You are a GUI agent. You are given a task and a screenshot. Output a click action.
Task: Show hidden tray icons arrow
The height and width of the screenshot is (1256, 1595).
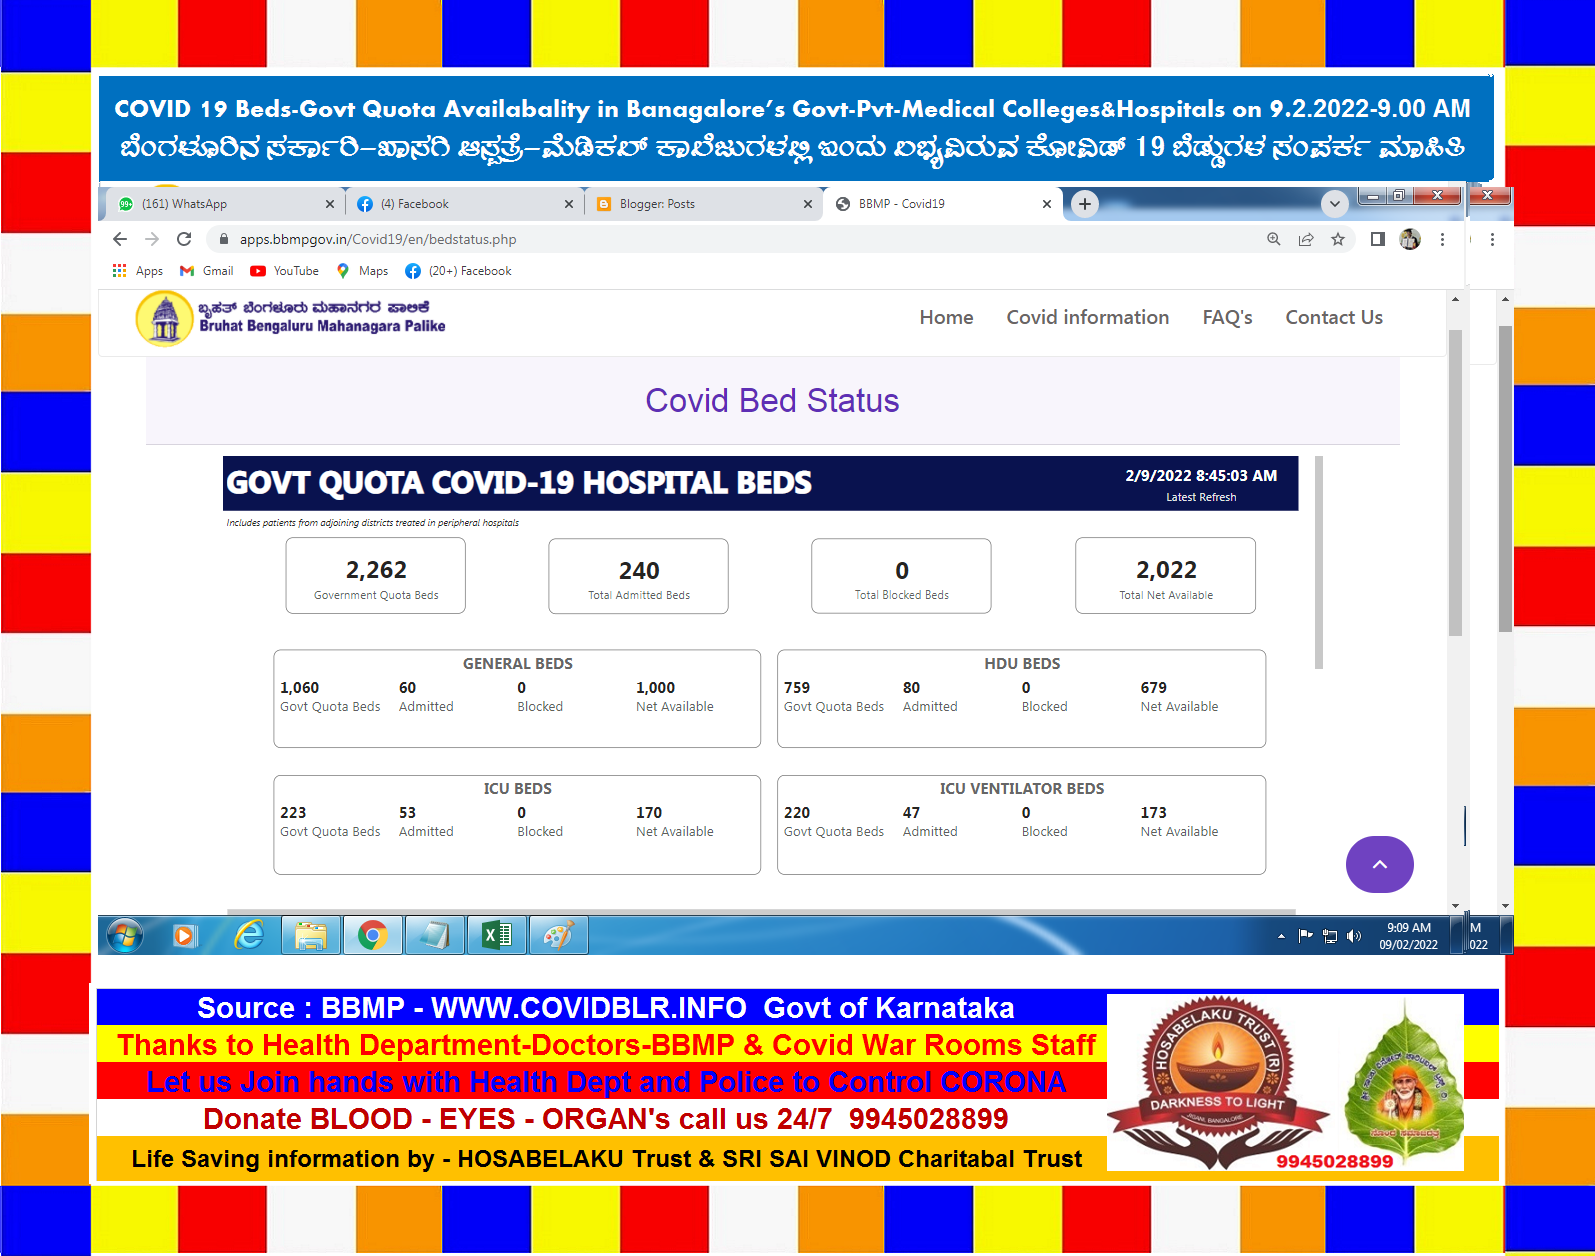[x=1281, y=936]
